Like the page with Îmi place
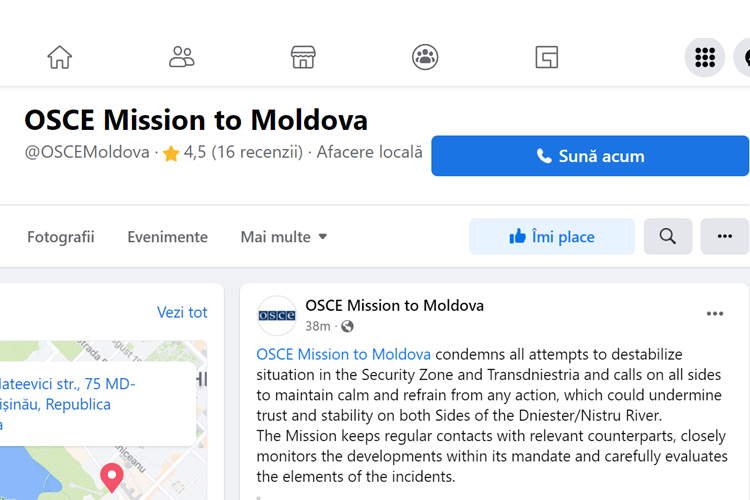The image size is (750, 500). 552,236
